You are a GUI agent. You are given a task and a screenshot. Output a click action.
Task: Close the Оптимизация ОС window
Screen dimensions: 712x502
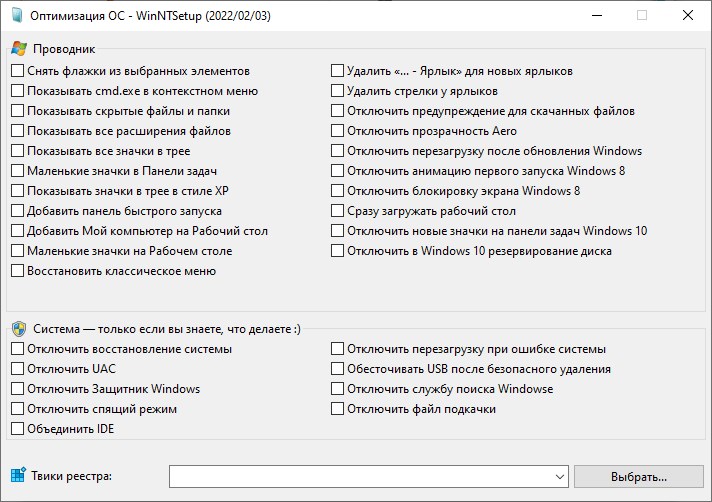688,16
